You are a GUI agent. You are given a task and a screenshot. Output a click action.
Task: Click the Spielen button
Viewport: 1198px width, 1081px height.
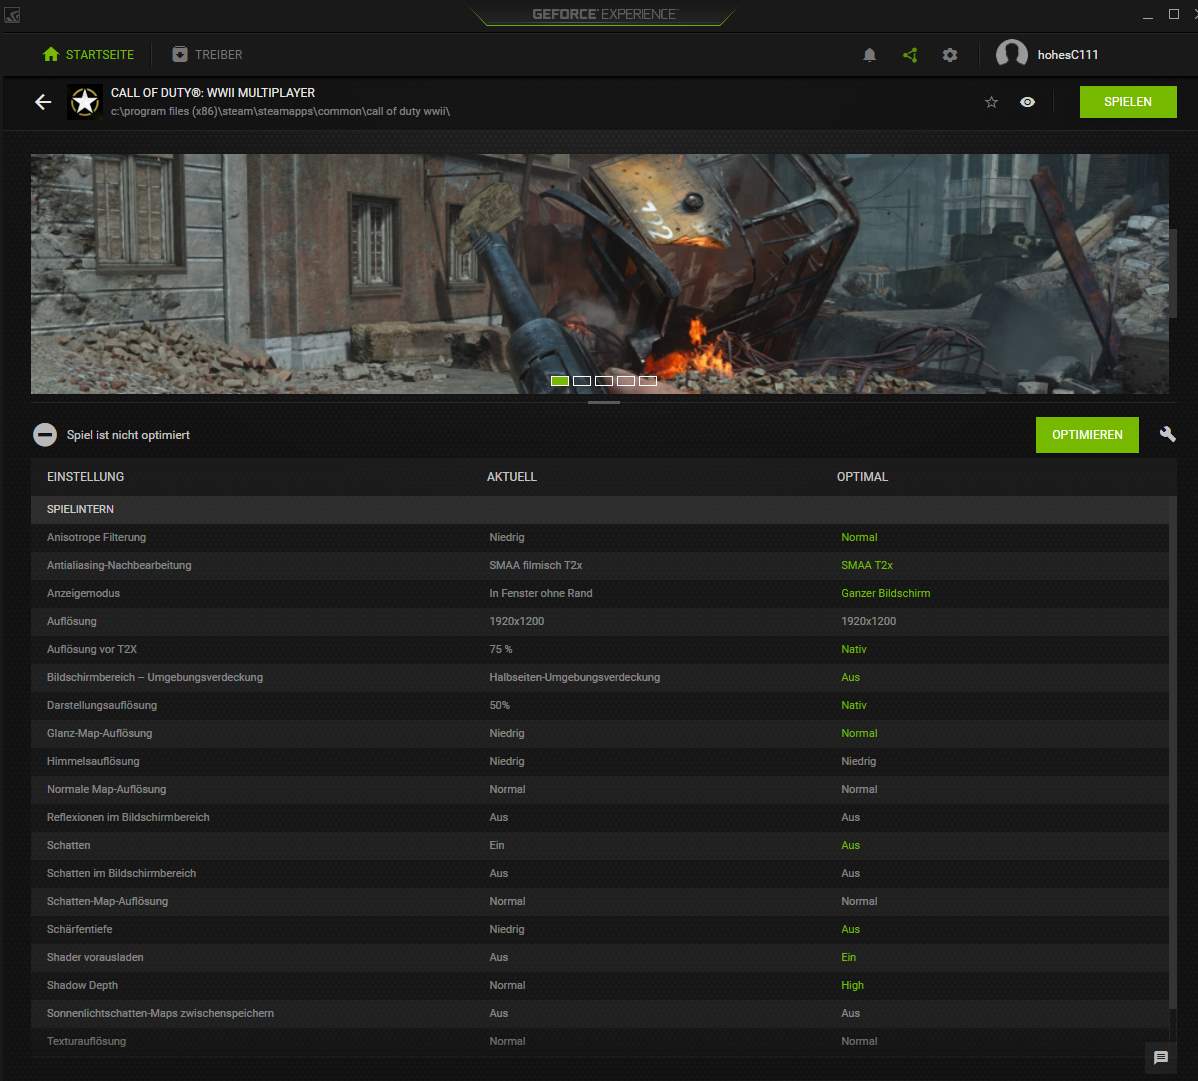[1128, 102]
